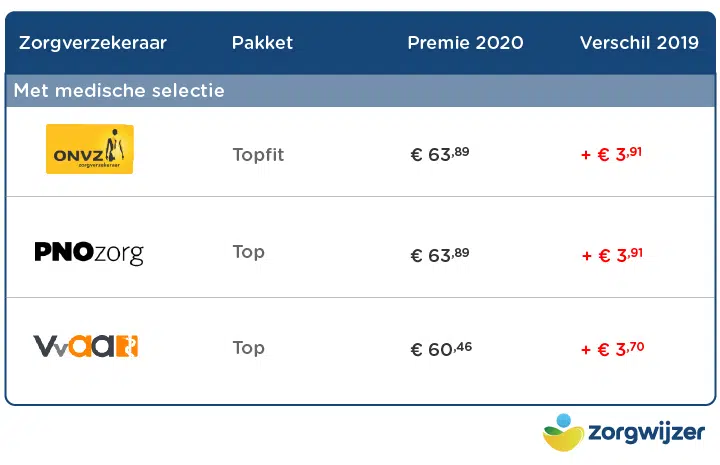Click the ONVZ difference + € 3,91
The height and width of the screenshot is (465, 720).
[612, 154]
